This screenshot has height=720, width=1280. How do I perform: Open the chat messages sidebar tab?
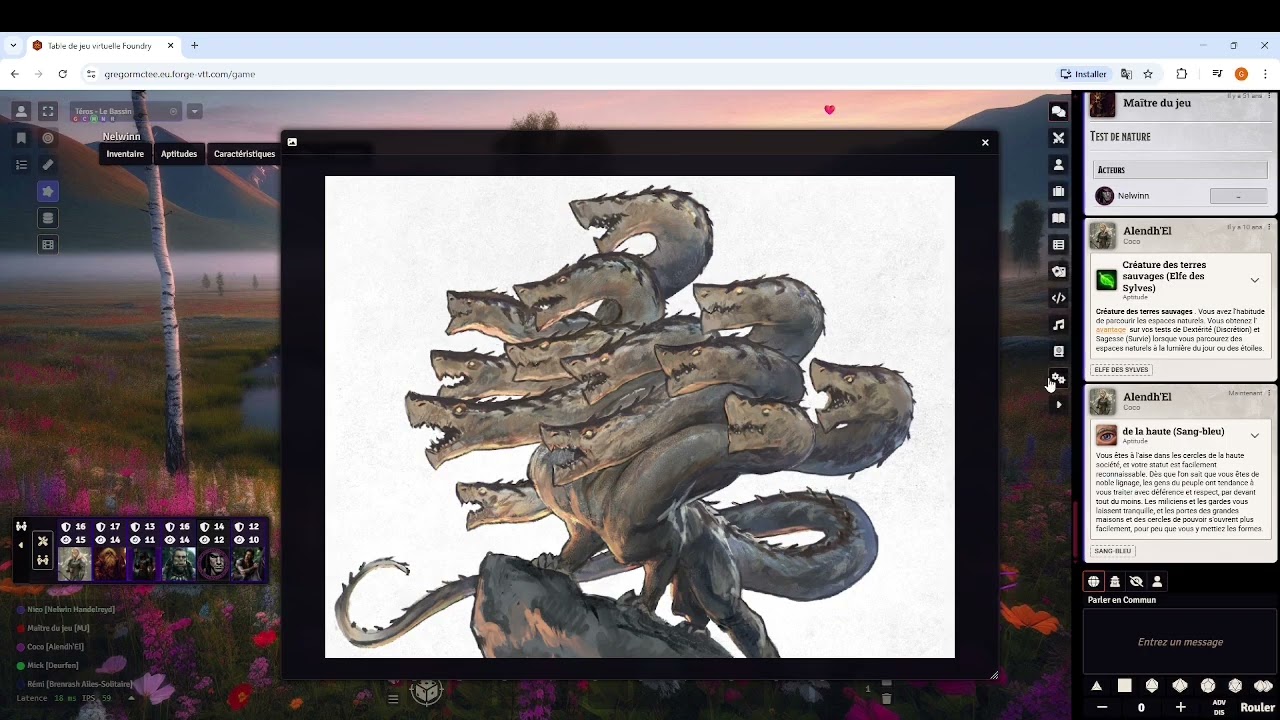pos(1058,111)
